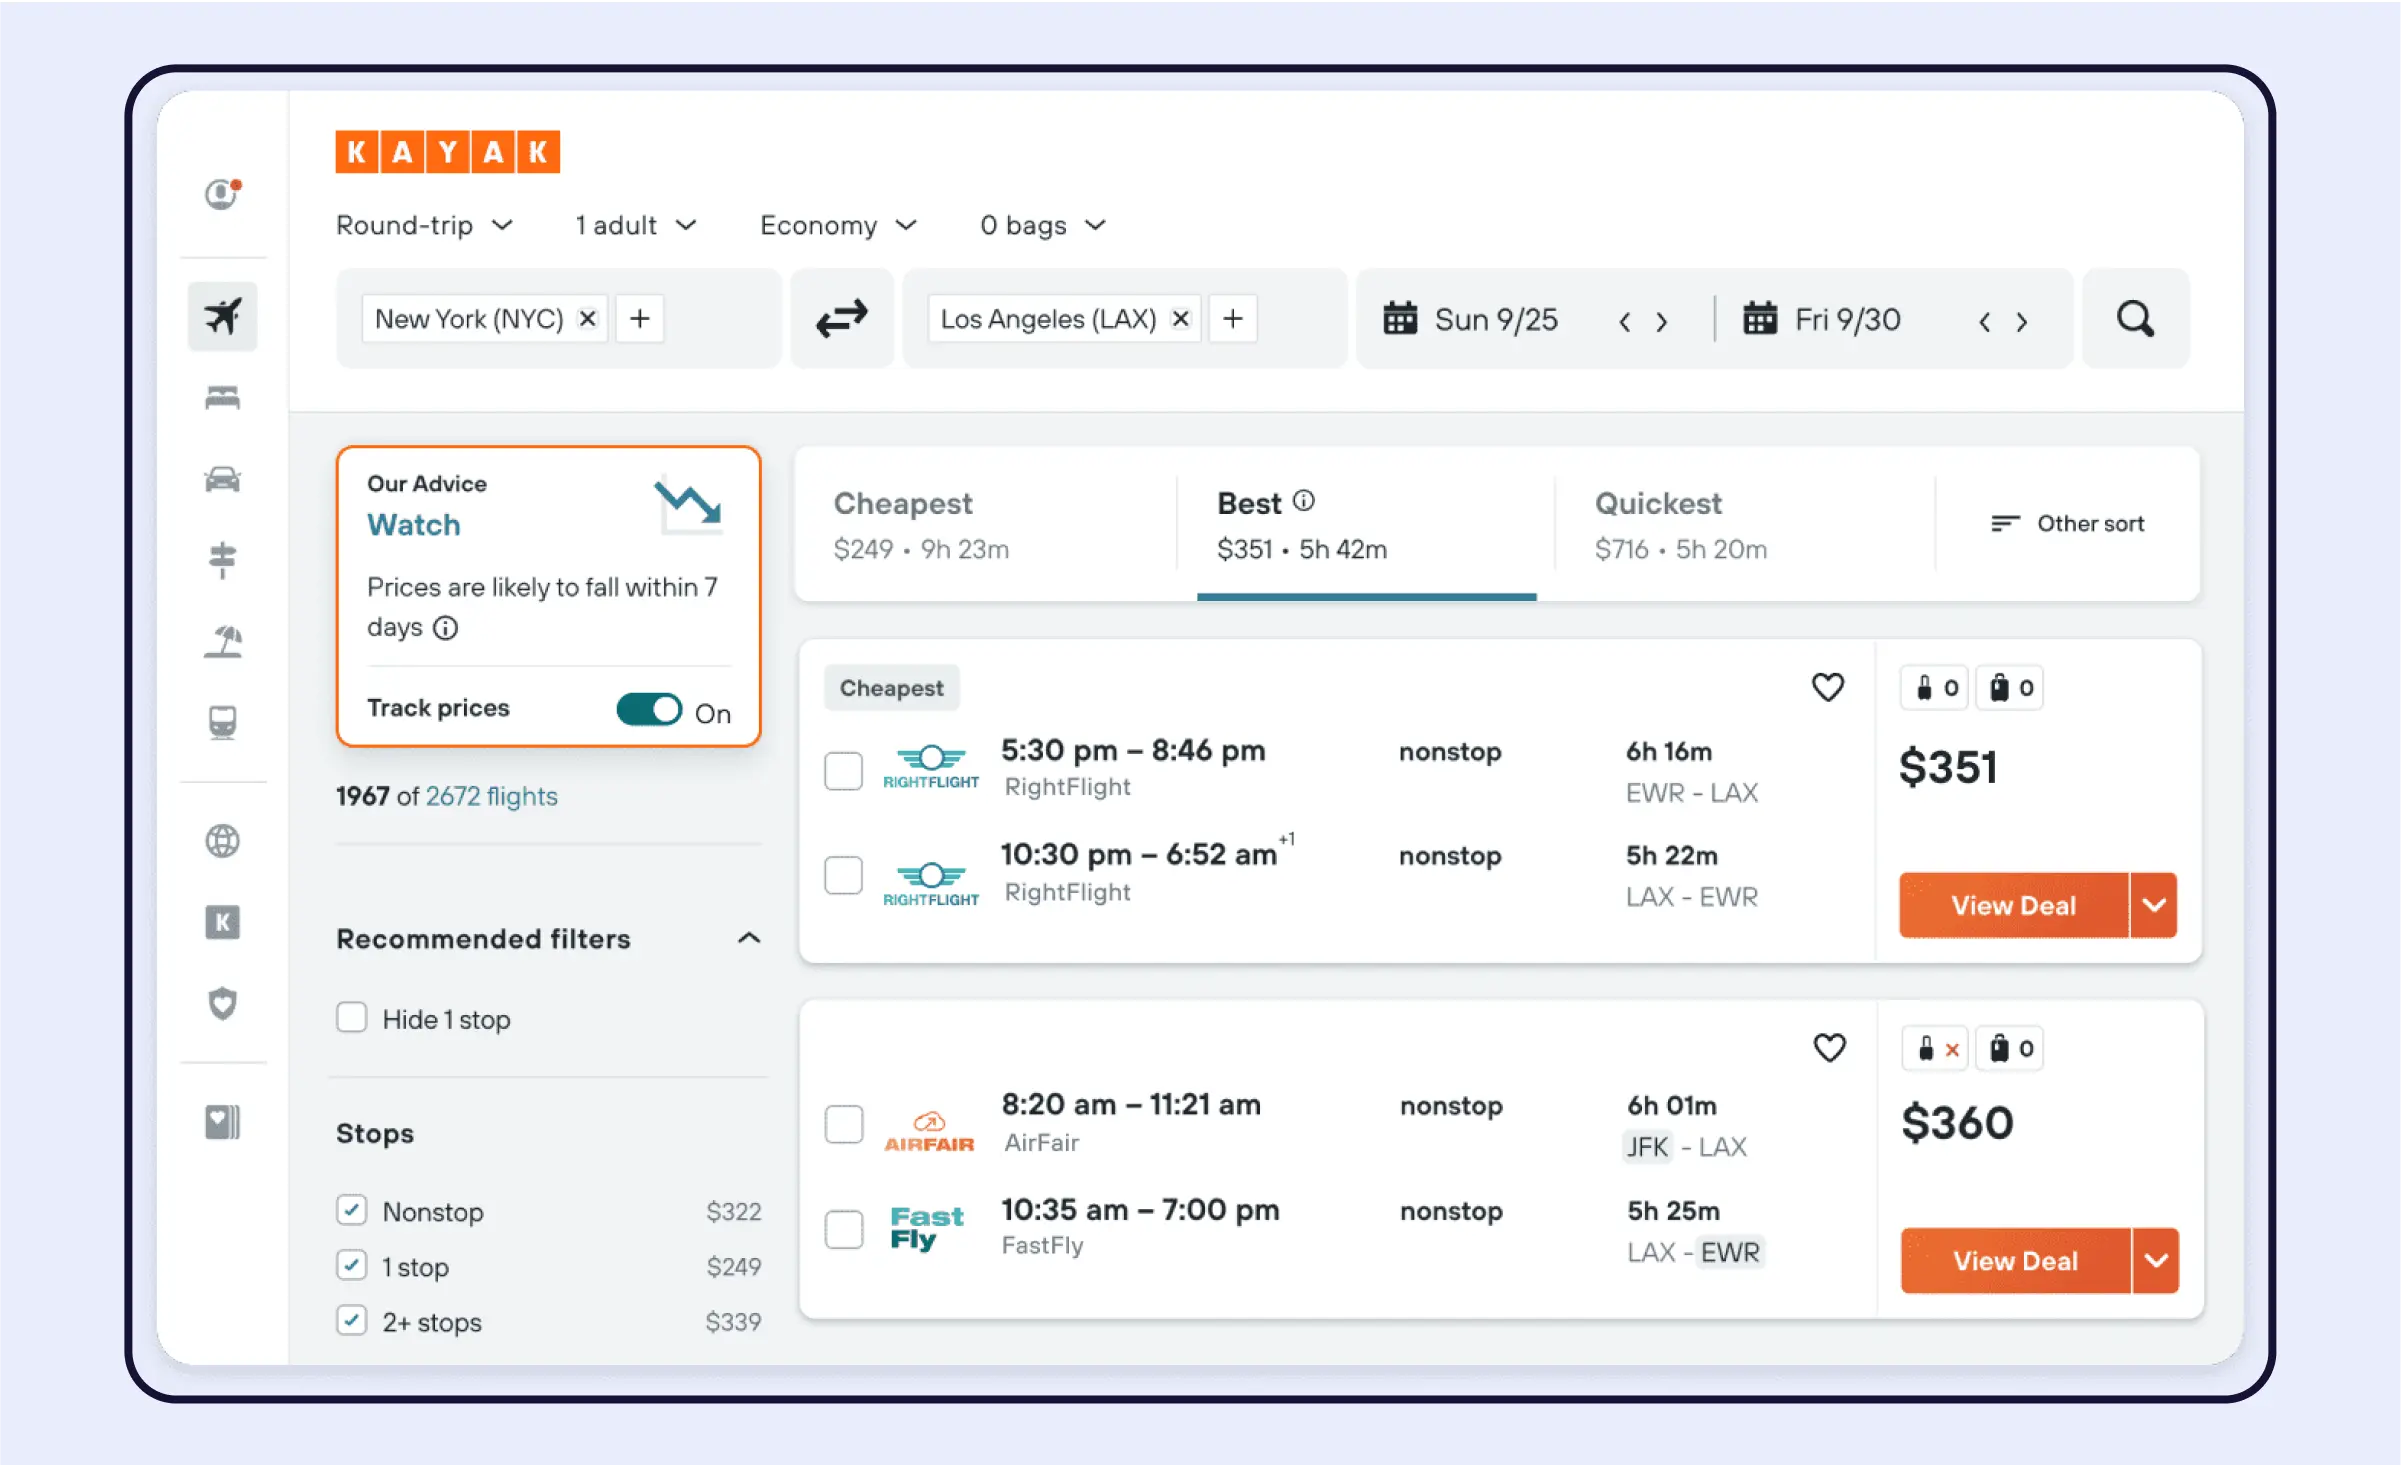Screen dimensions: 2401x1465
Task: Click the shield/protection icon in sidebar
Action: 221,1004
